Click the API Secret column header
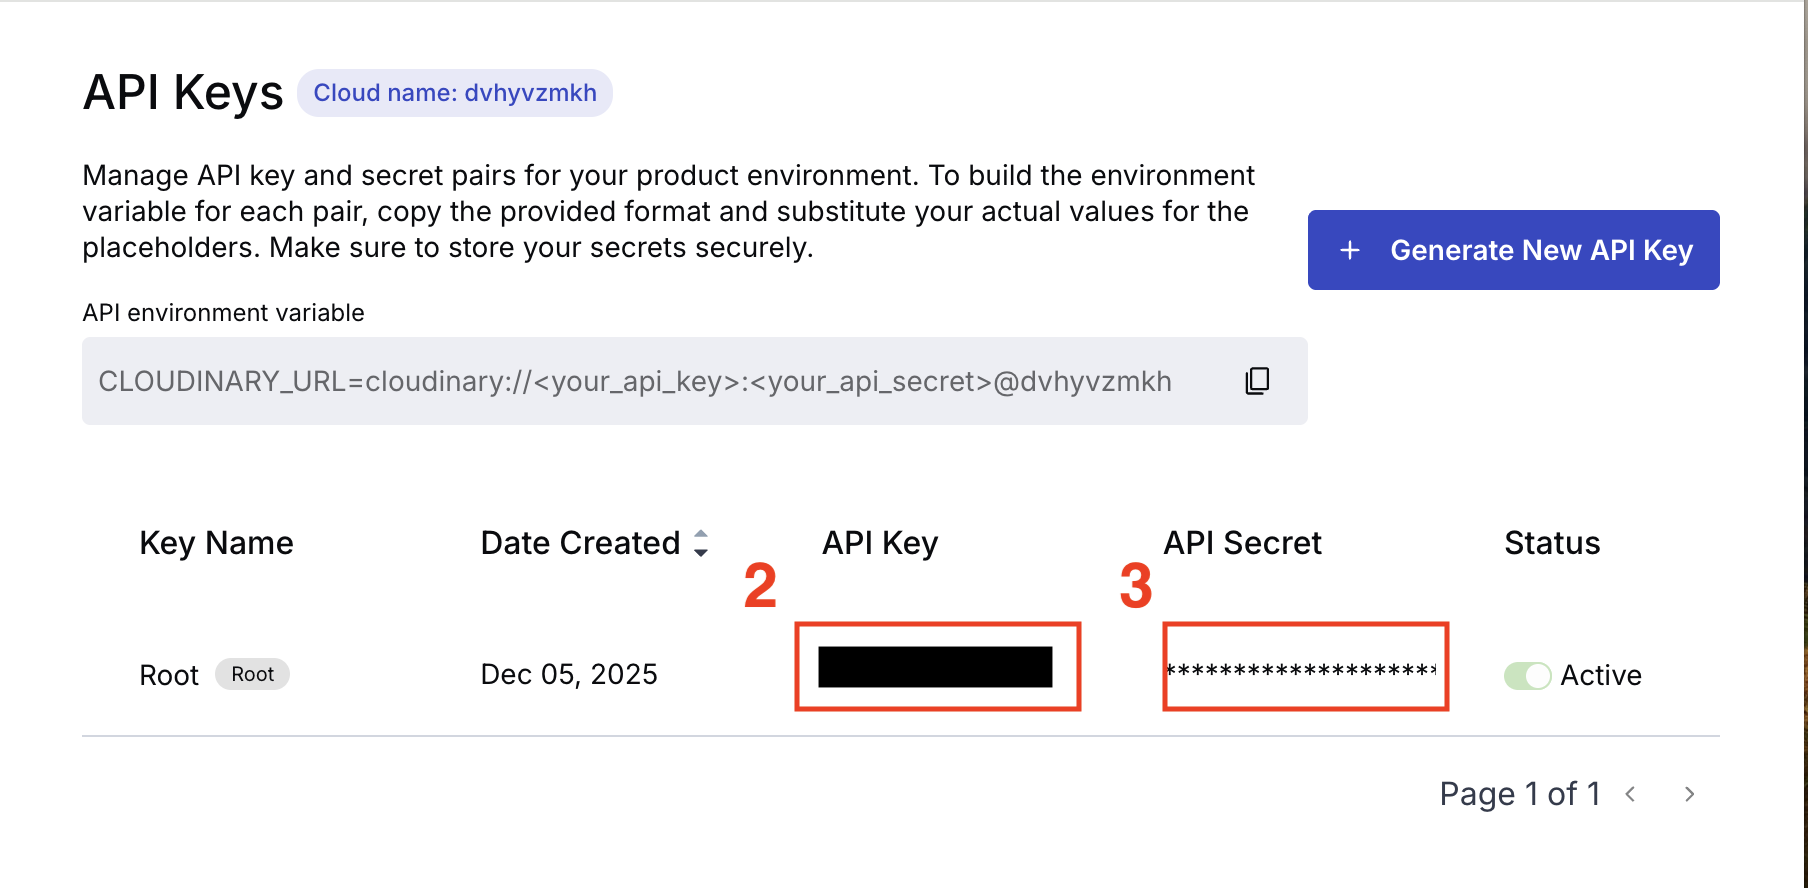 tap(1242, 543)
